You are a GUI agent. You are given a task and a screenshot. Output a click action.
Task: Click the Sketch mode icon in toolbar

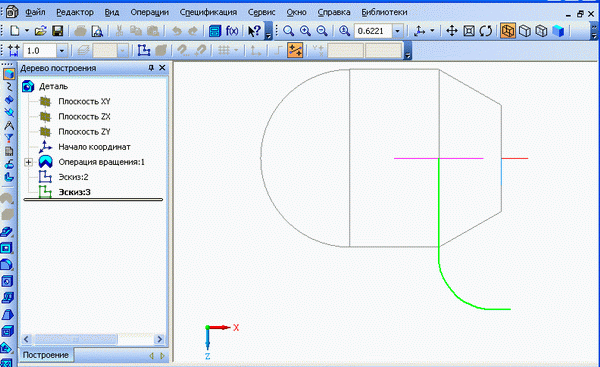[144, 51]
